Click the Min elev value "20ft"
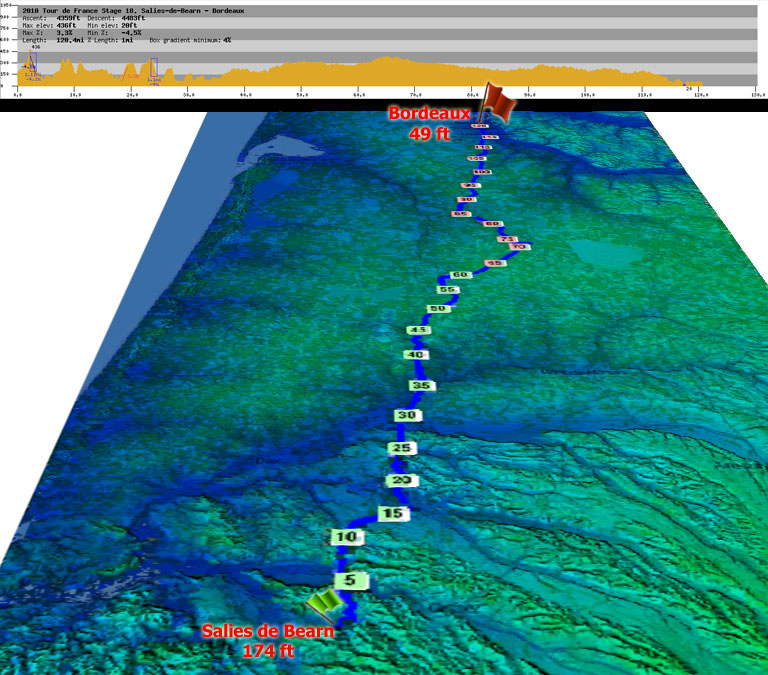This screenshot has height=675, width=768. pyautogui.click(x=128, y=25)
